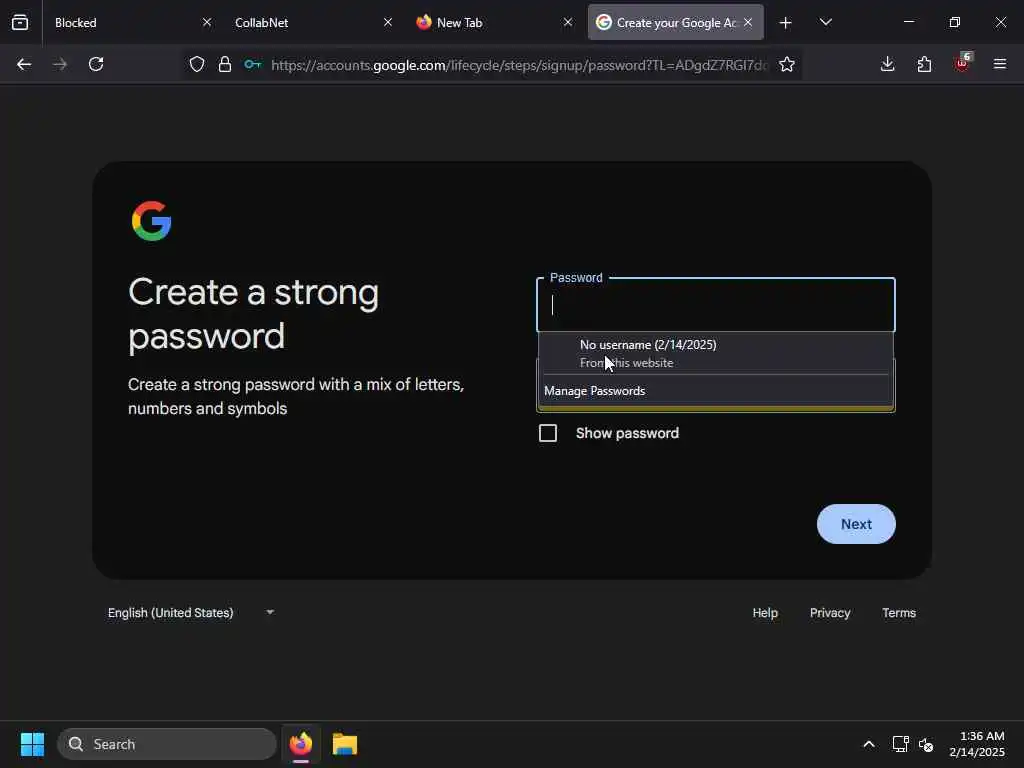
Task: Open the English (United States) language dropdown
Action: [191, 613]
